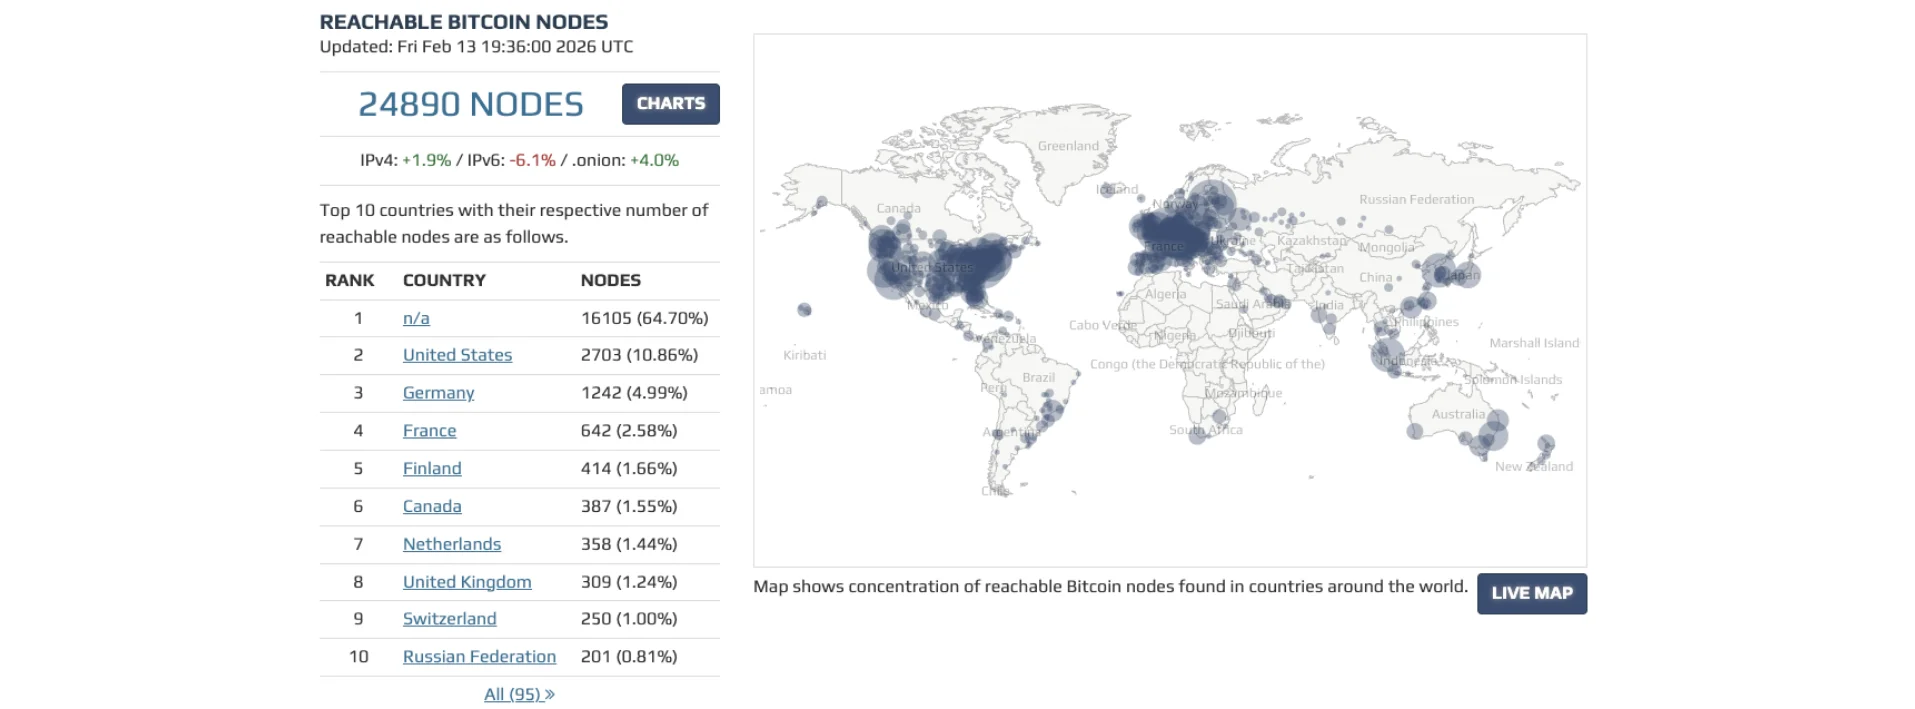Select the Canada link in the table
Viewport: 1915px width, 709px height.
432,506
